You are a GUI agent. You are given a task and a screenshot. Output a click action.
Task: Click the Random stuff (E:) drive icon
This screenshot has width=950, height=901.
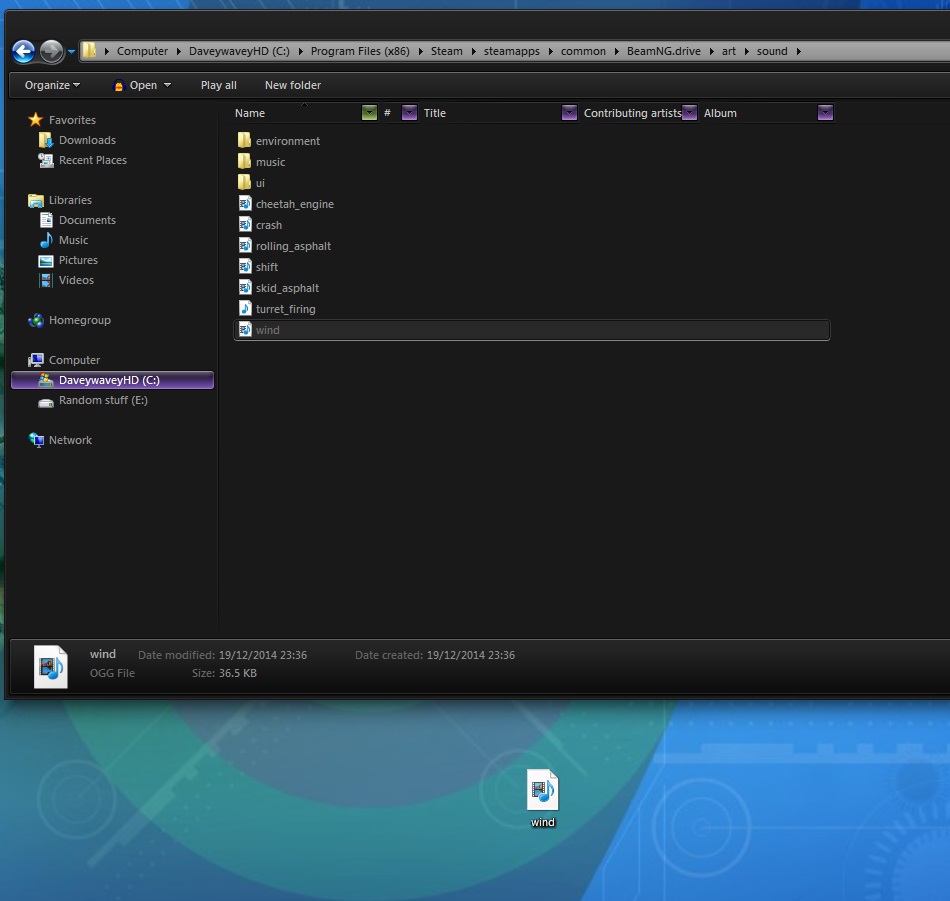tap(45, 401)
